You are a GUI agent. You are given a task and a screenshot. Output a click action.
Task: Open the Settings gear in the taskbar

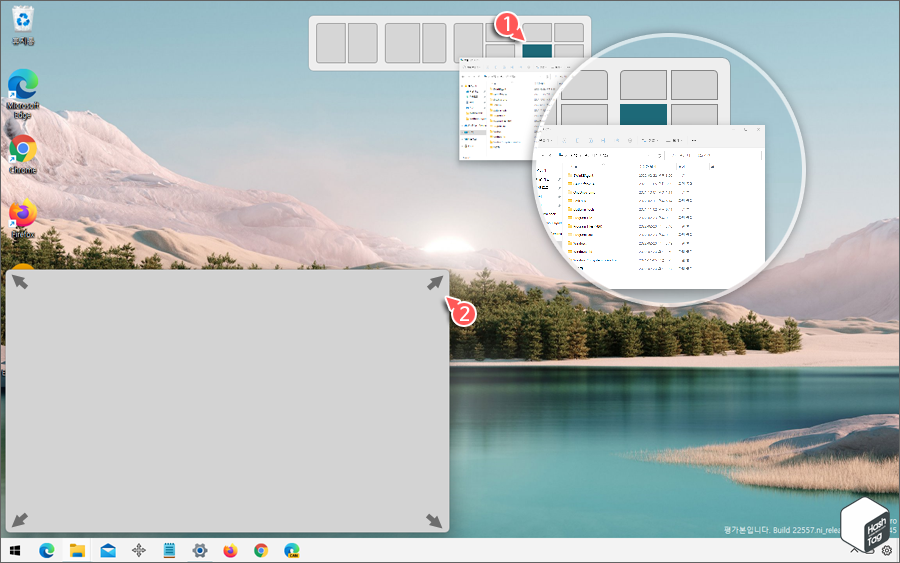tap(200, 551)
